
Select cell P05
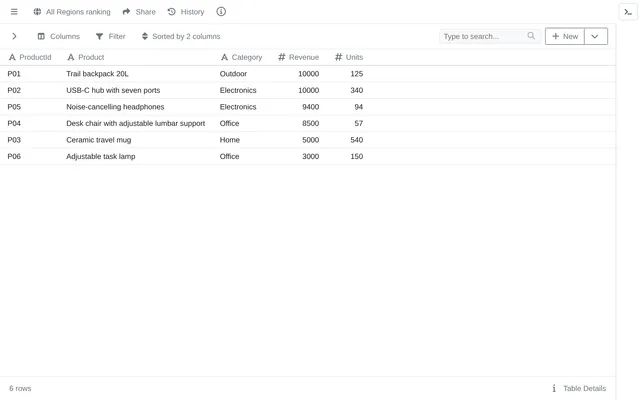tap(14, 107)
